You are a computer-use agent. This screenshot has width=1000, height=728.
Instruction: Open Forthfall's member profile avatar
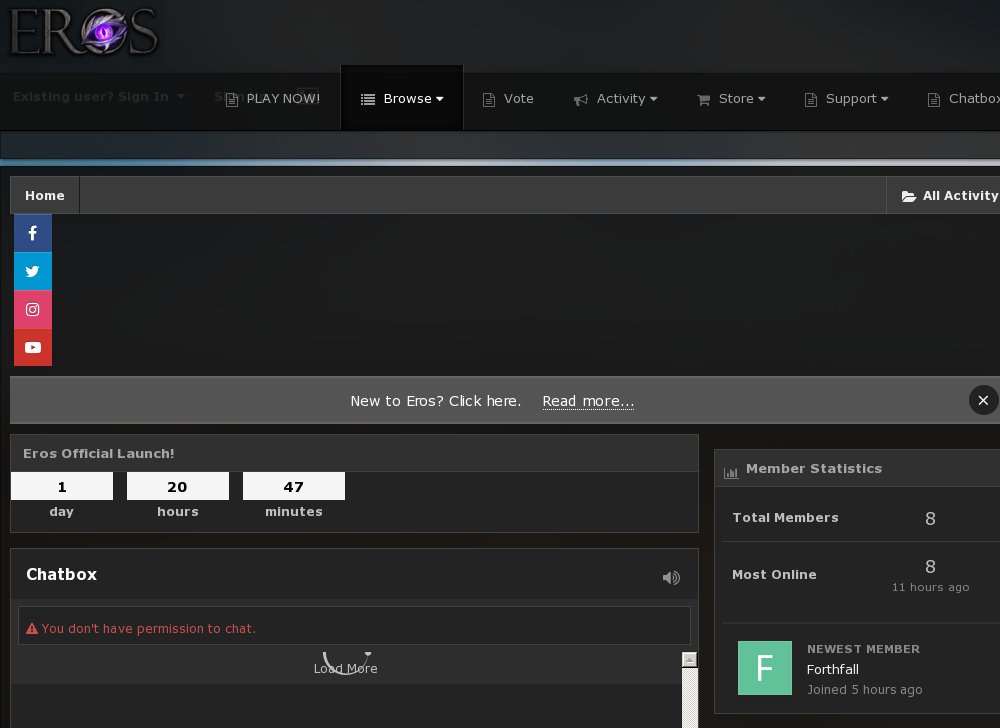765,668
